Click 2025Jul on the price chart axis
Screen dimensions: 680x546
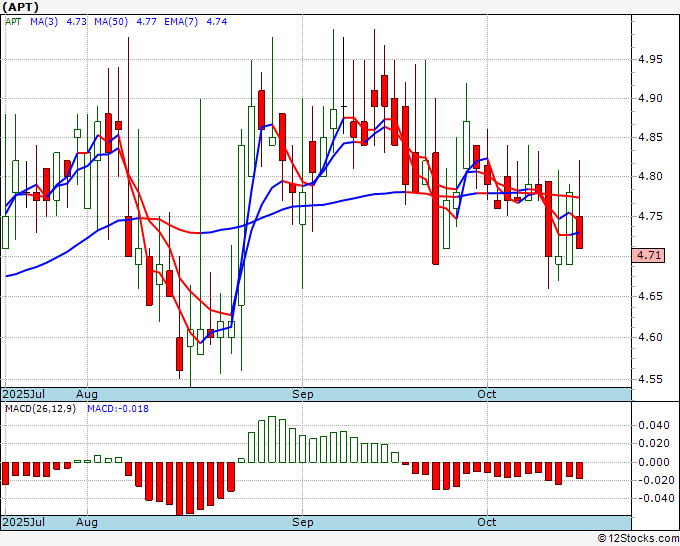tap(24, 394)
